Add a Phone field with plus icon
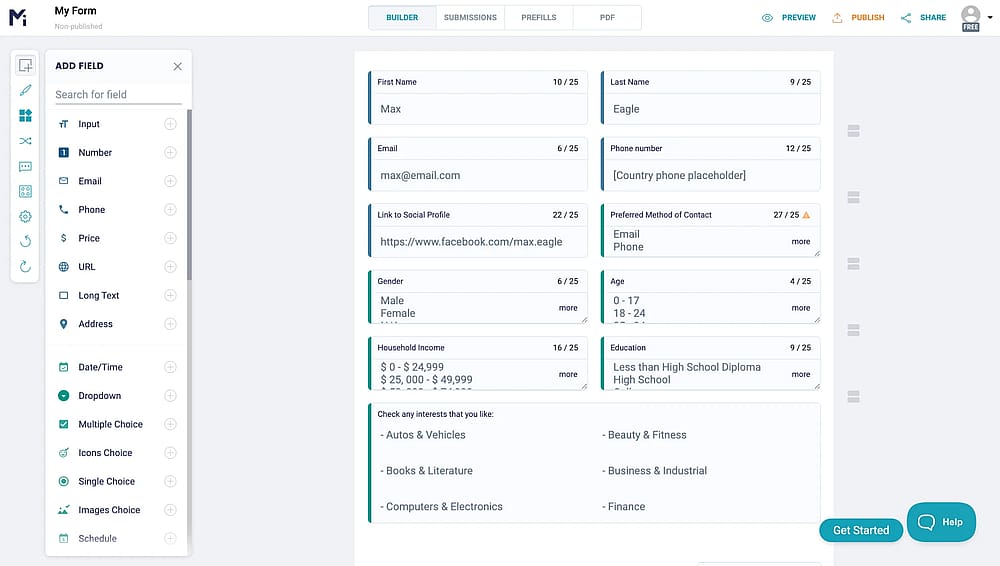 tap(170, 209)
